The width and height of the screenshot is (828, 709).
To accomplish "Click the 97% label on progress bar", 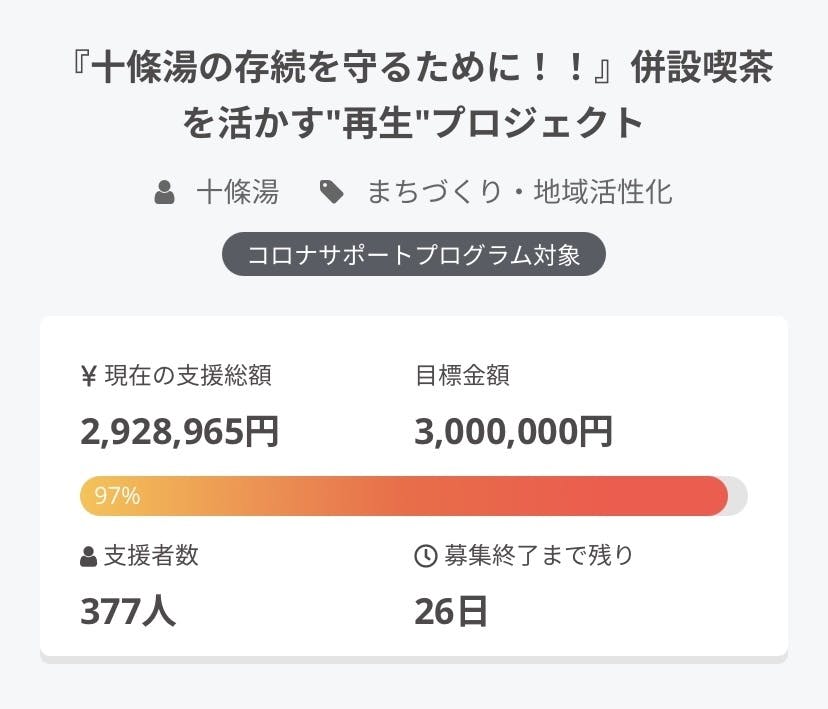I will click(117, 496).
